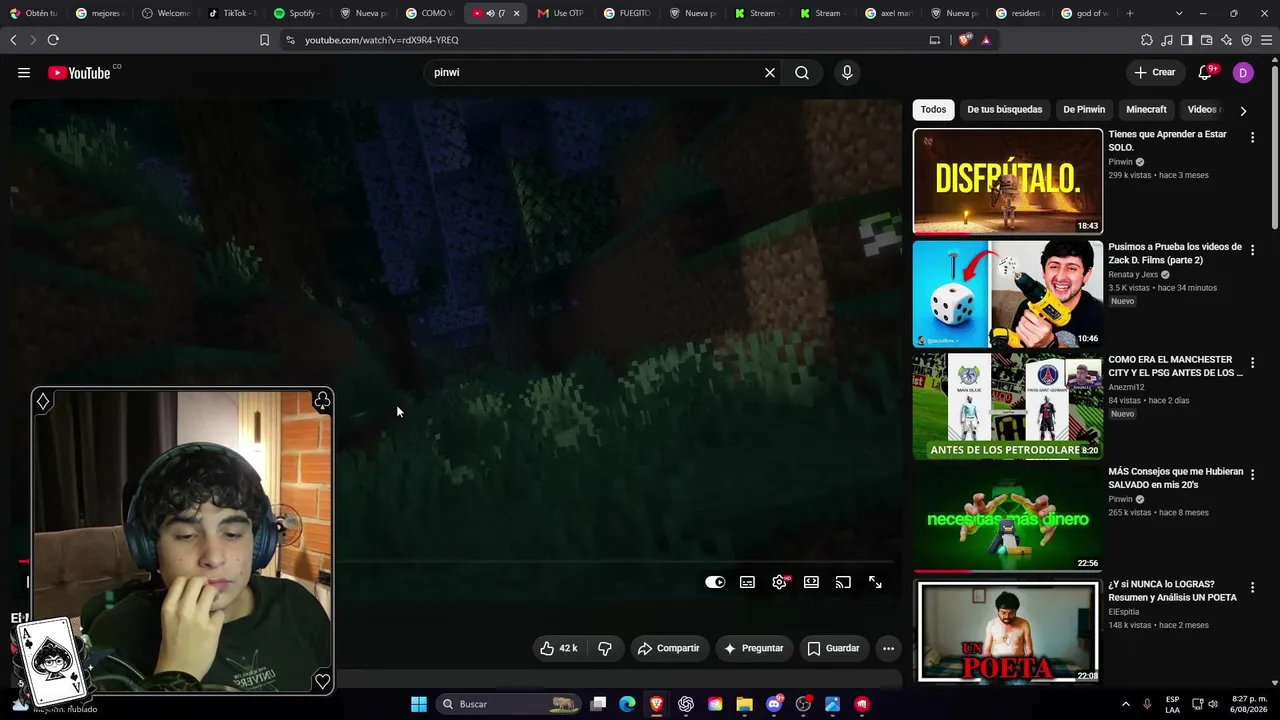Image resolution: width=1280 pixels, height=720 pixels.
Task: Open the tab search dropdown arrow
Action: pyautogui.click(x=1179, y=13)
